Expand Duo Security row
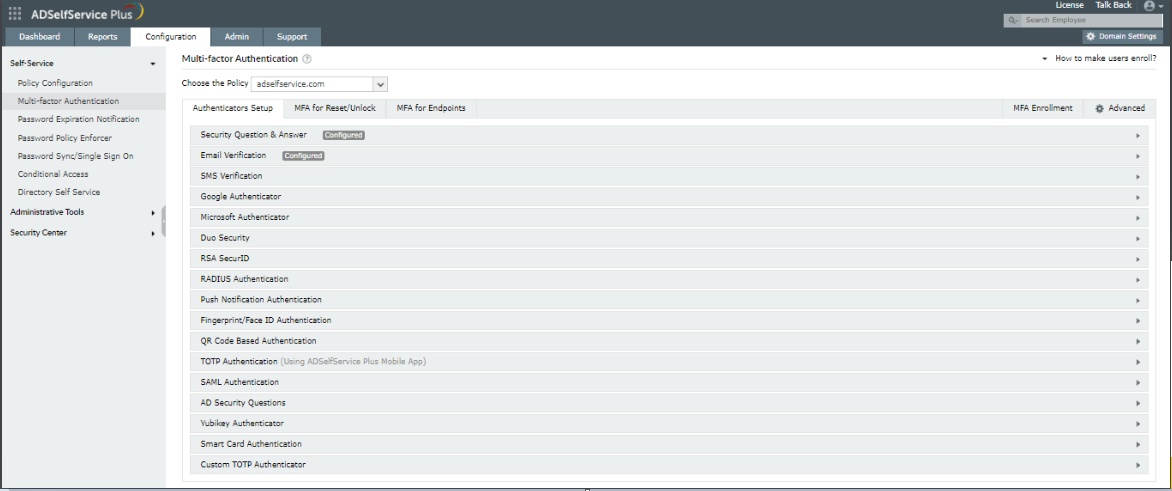Viewport: 1172px width, 491px height. [x=670, y=238]
